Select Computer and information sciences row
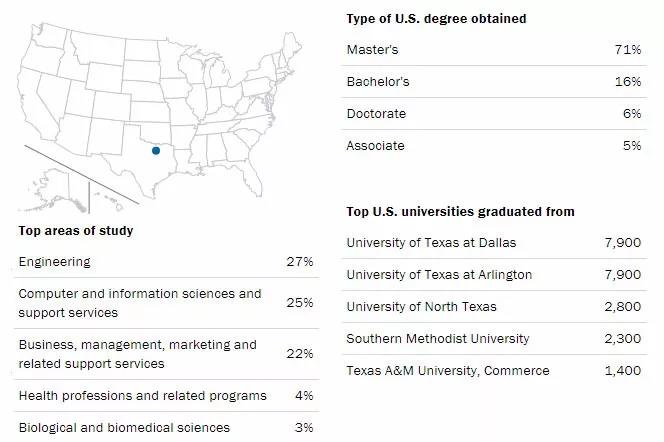 coord(140,302)
